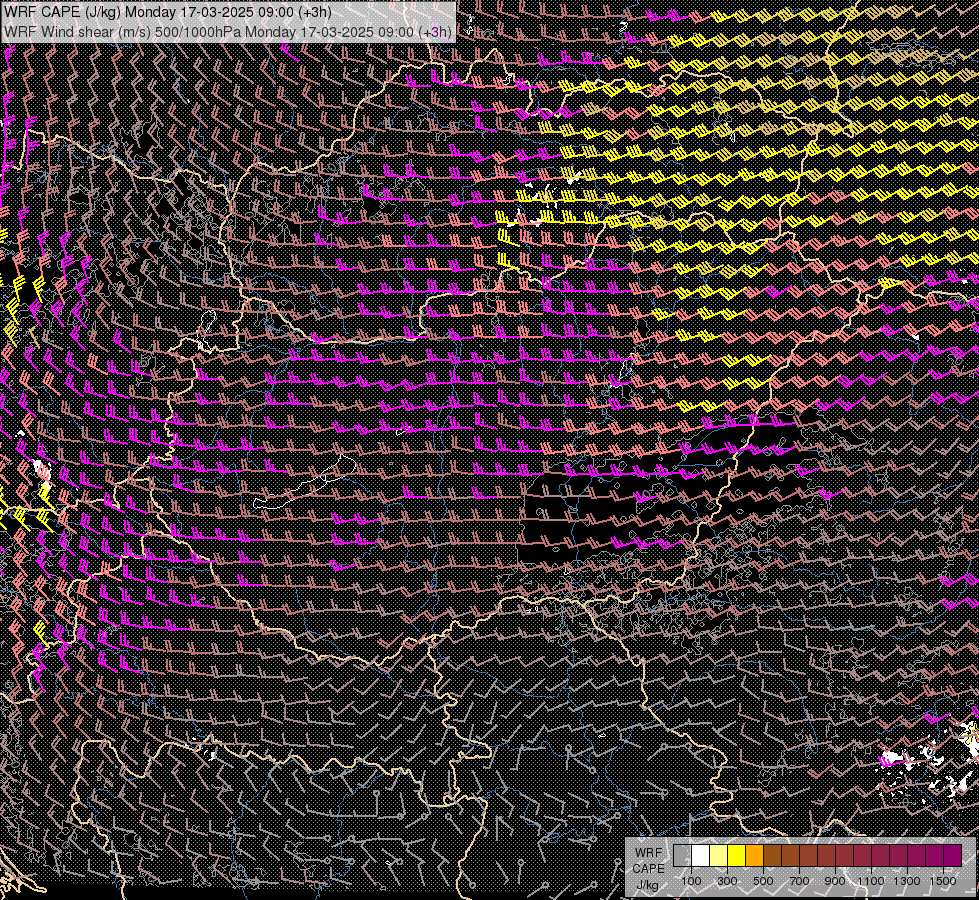This screenshot has height=900, width=979.
Task: Click the legend value 900
Action: point(835,881)
